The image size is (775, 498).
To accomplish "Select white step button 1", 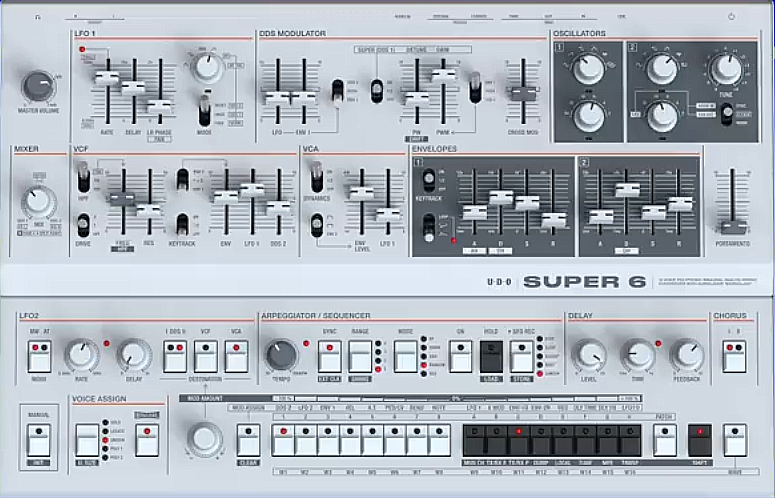I will click(x=283, y=440).
